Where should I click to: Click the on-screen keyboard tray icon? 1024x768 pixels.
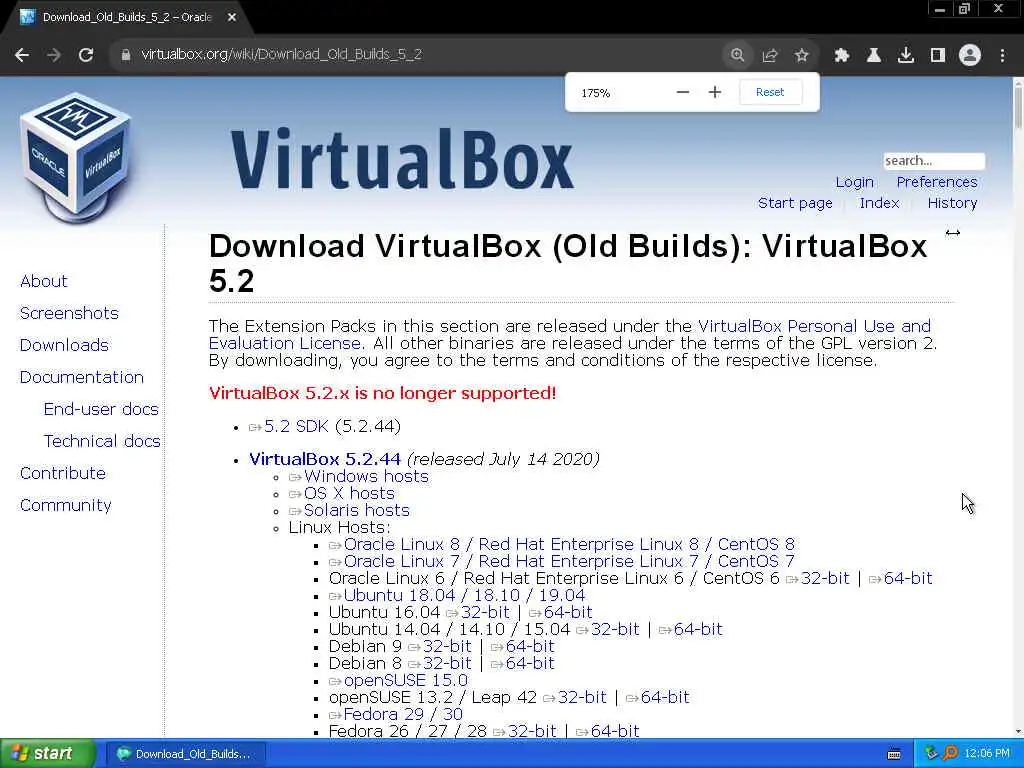coord(894,754)
